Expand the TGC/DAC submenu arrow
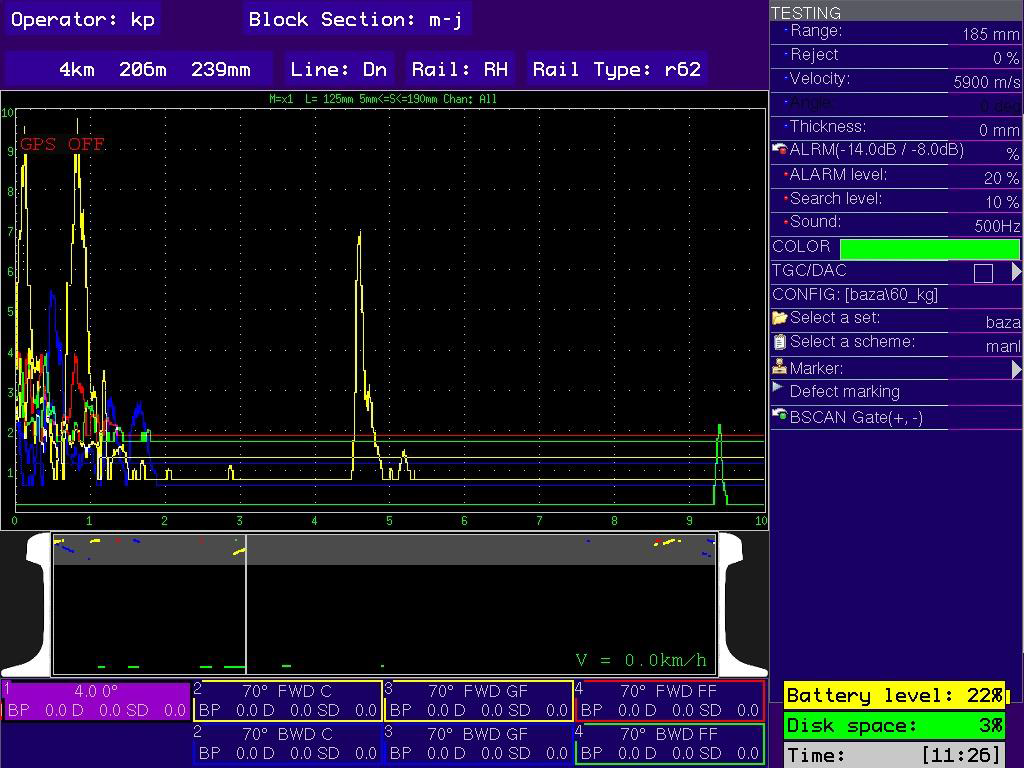The image size is (1024, 768). pos(1016,272)
